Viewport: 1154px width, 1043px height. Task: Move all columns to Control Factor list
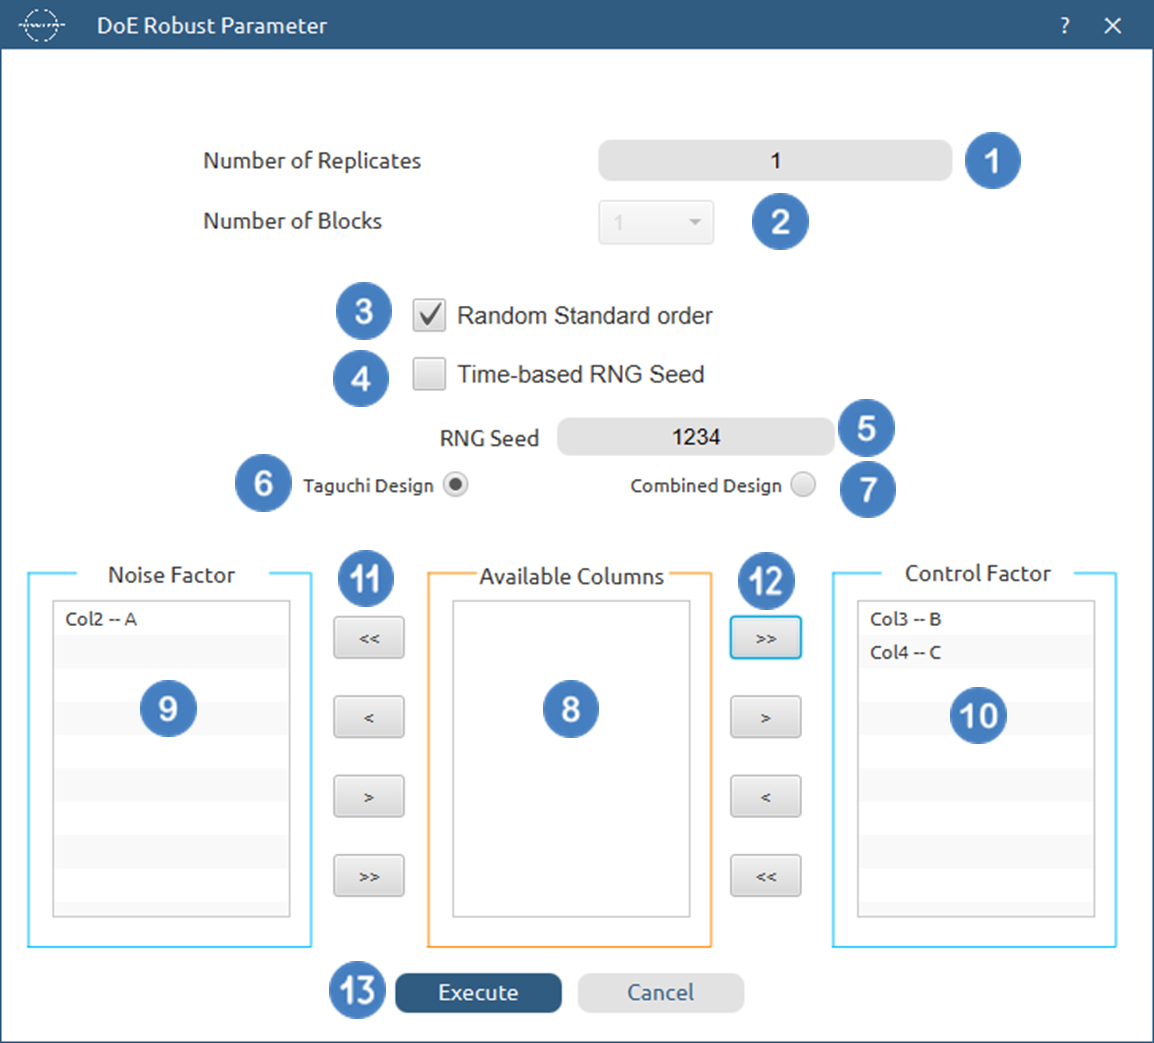[766, 638]
